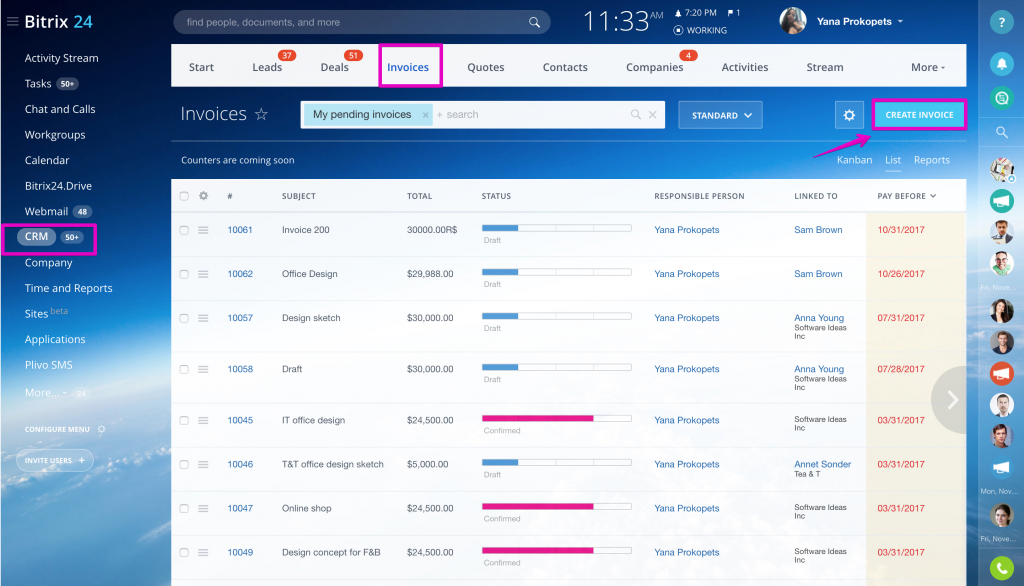The image size is (1024, 586).
Task: Check the box for invoice 10057
Action: click(x=184, y=318)
